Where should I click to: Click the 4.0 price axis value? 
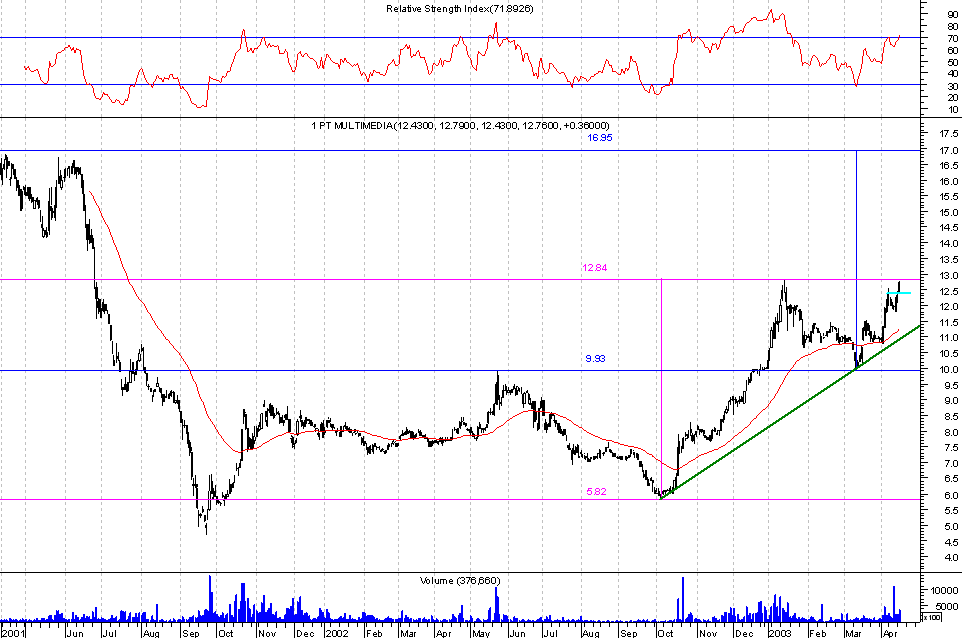[950, 558]
